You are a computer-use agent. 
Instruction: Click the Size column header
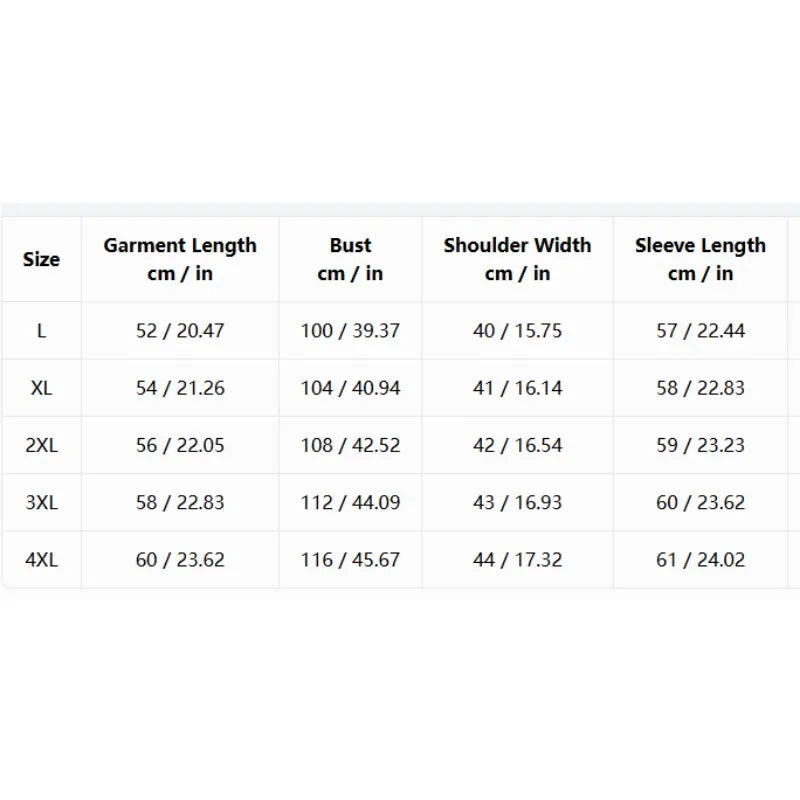tap(41, 259)
